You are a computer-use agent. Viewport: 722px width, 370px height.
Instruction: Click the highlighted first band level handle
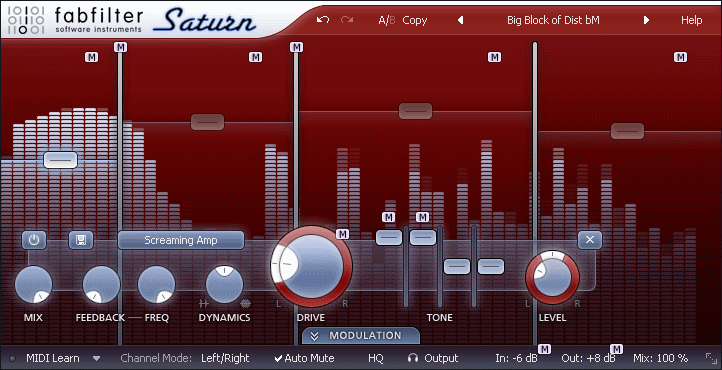[x=61, y=160]
